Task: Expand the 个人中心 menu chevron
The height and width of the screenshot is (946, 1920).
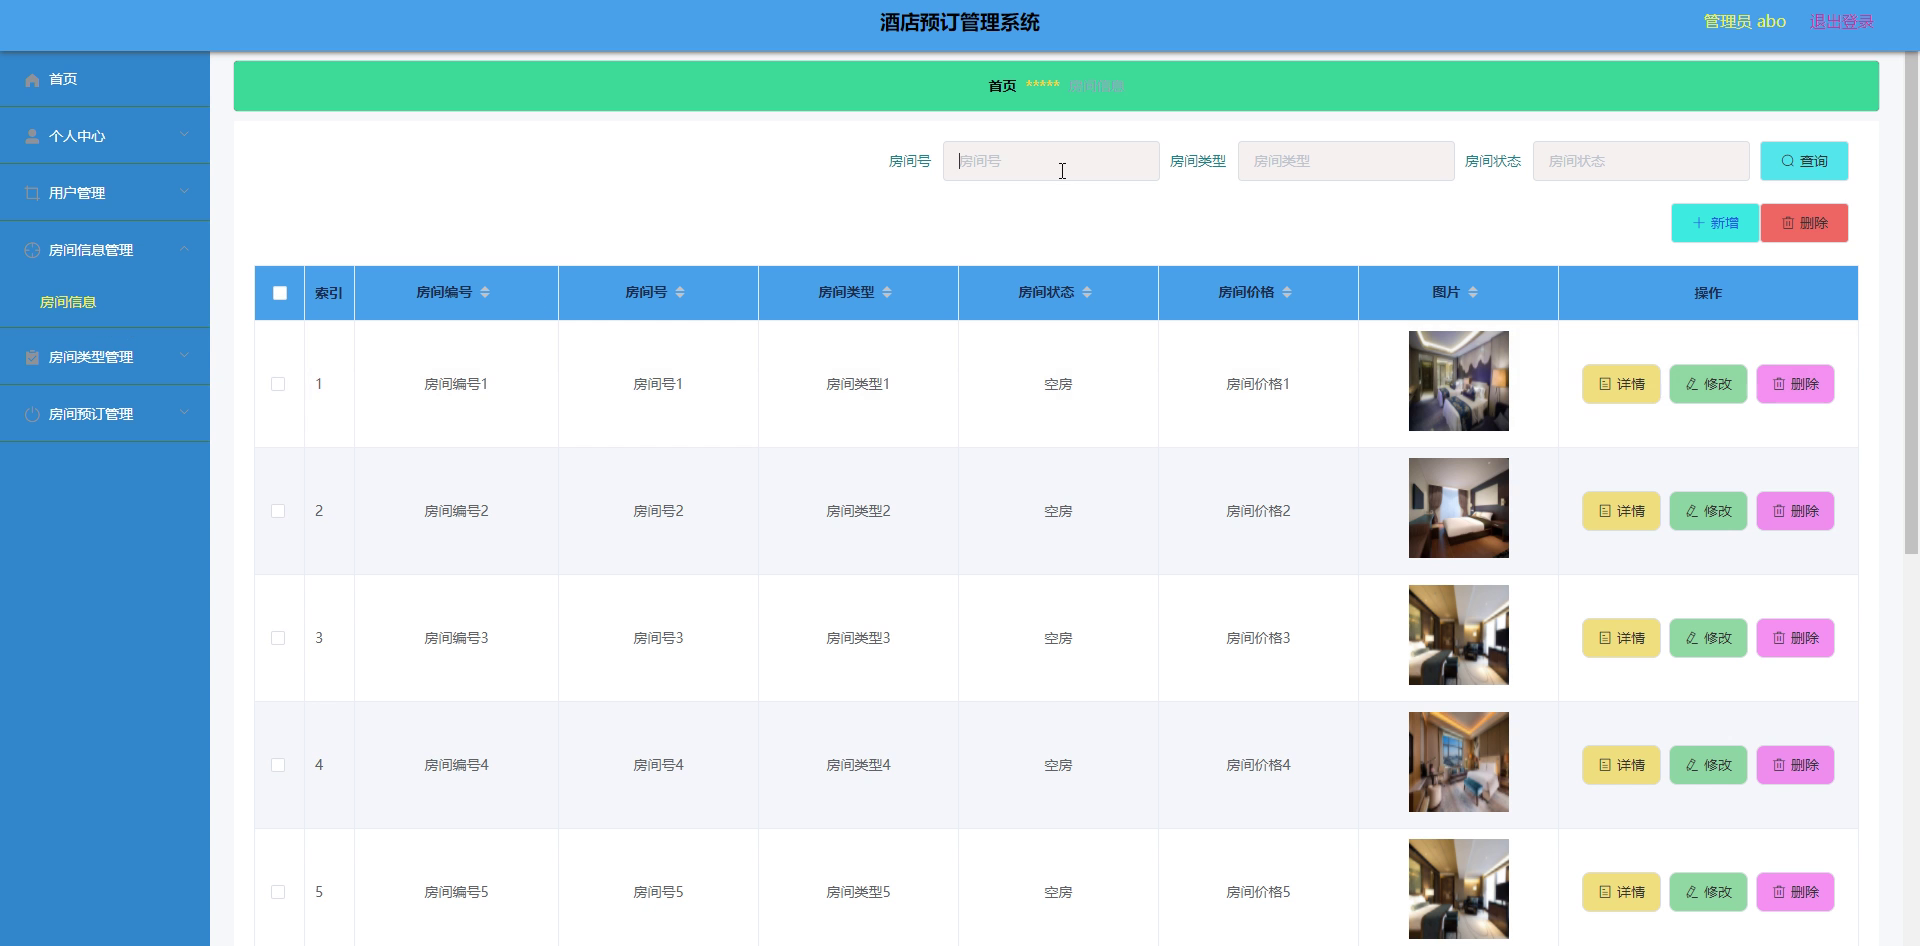Action: point(184,134)
